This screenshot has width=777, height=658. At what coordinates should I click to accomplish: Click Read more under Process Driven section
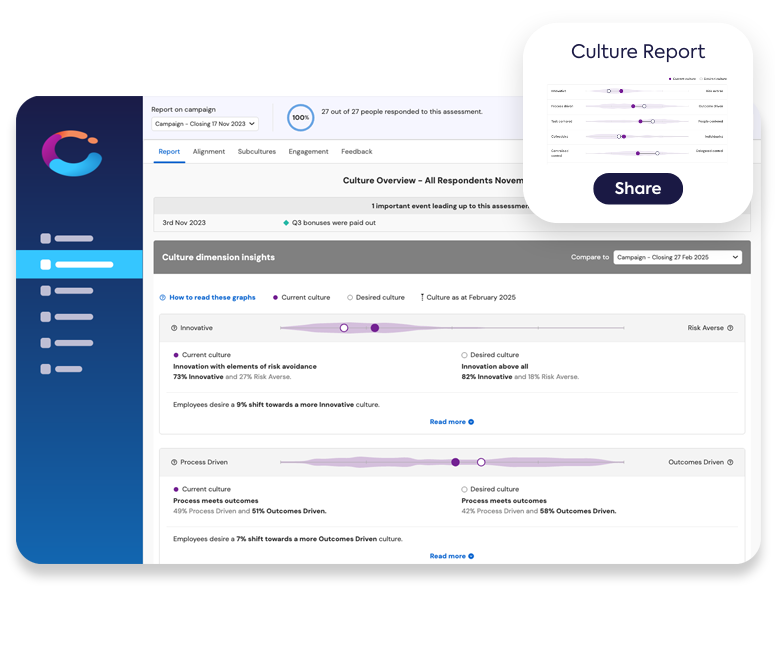pos(447,556)
